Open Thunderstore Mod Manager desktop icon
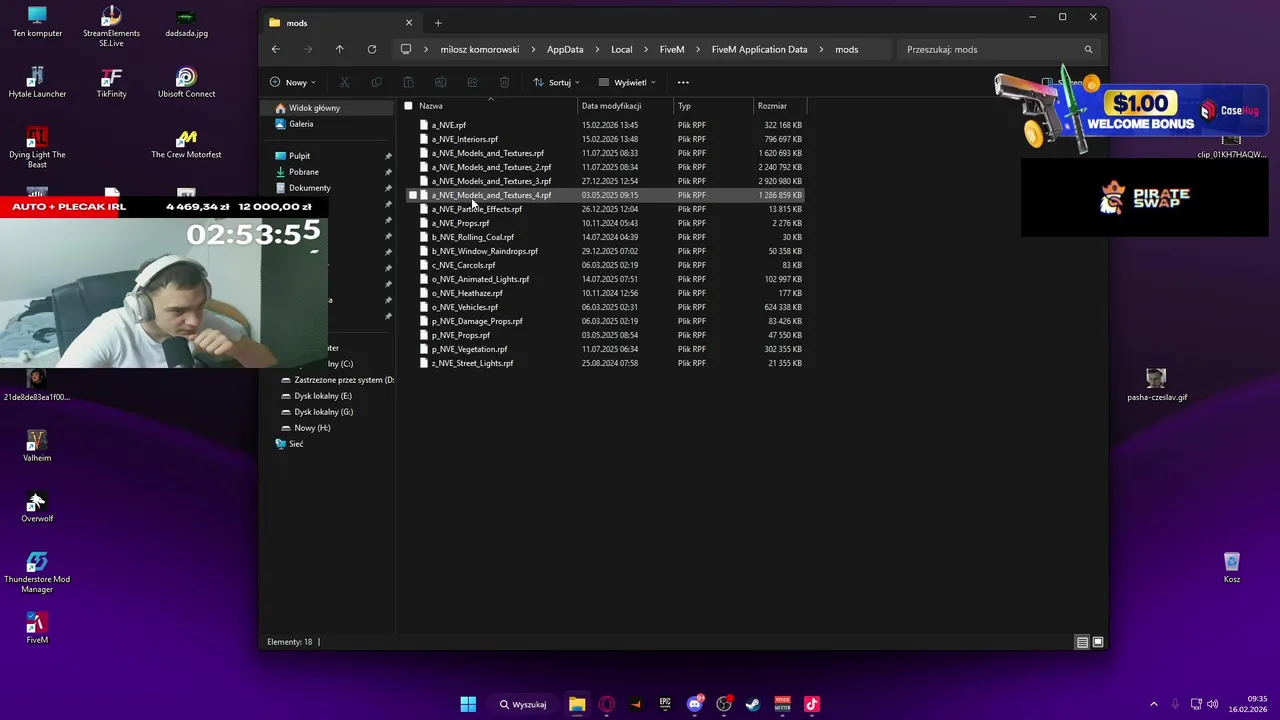The height and width of the screenshot is (720, 1280). (37, 572)
